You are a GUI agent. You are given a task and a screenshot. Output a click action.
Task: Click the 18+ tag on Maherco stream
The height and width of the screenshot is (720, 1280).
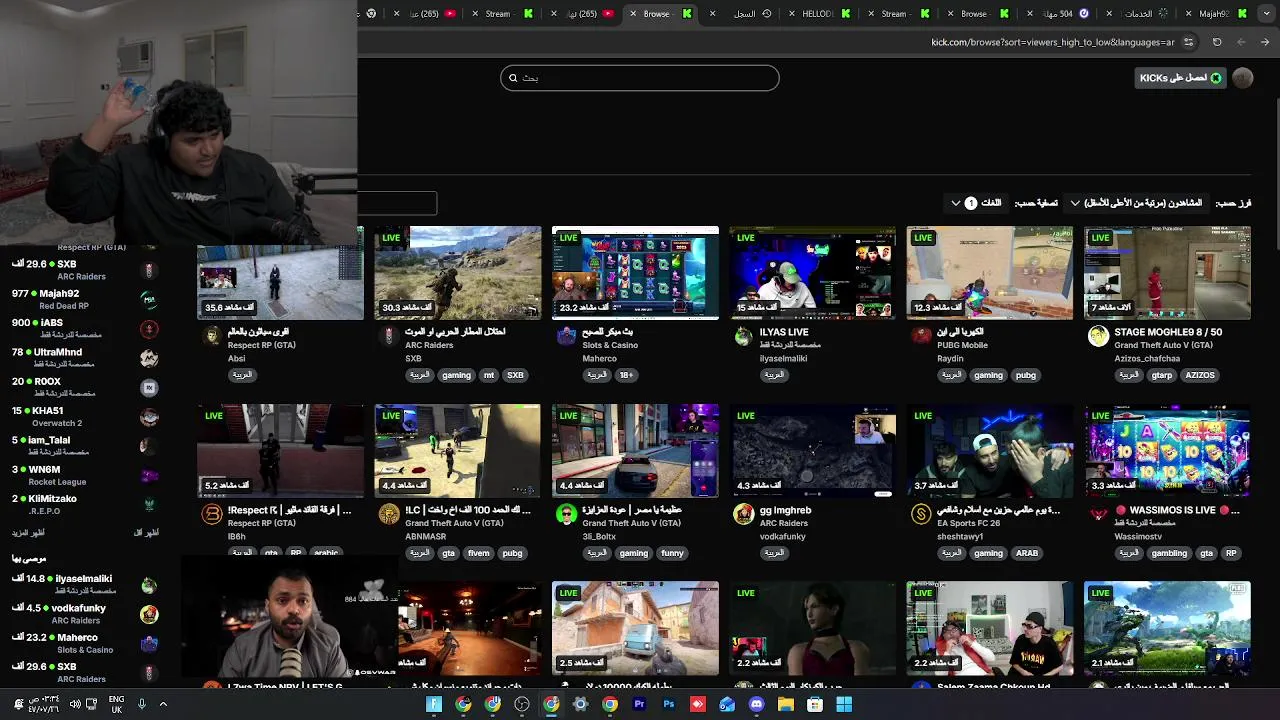[626, 375]
